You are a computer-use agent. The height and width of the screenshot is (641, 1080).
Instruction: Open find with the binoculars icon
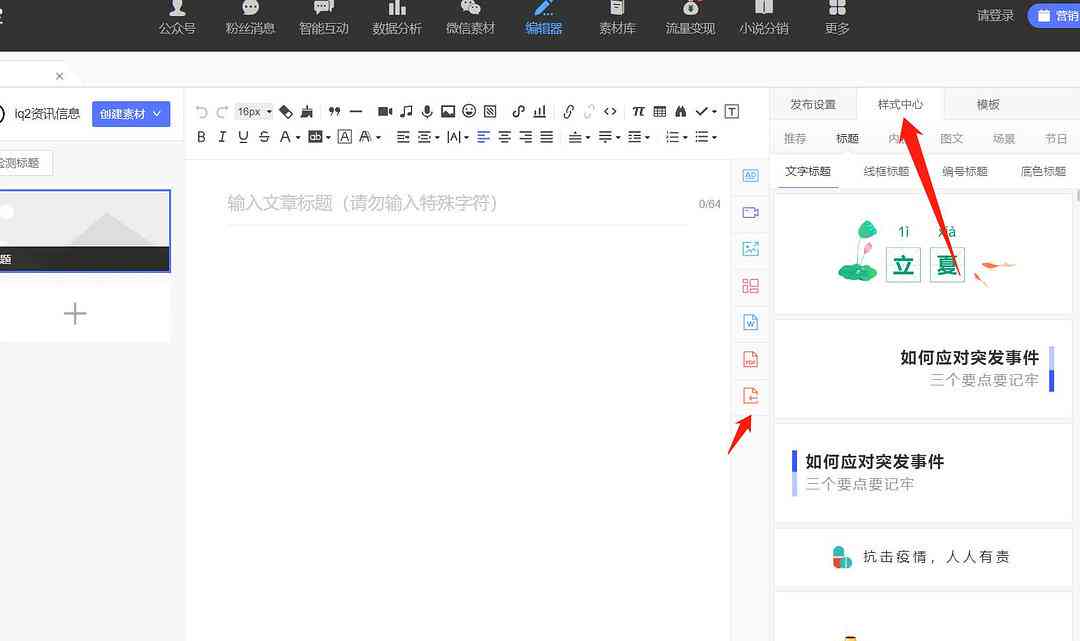pyautogui.click(x=681, y=112)
